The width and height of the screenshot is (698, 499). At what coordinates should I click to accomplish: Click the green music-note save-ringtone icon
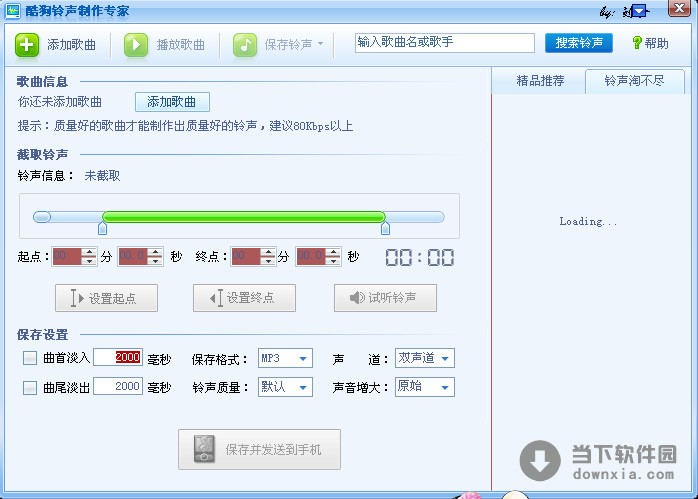coord(245,45)
